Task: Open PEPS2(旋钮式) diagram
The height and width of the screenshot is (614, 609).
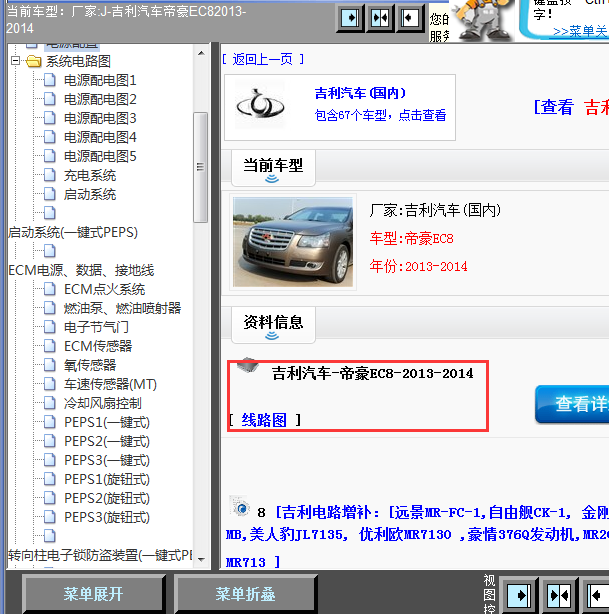Action: tap(107, 498)
